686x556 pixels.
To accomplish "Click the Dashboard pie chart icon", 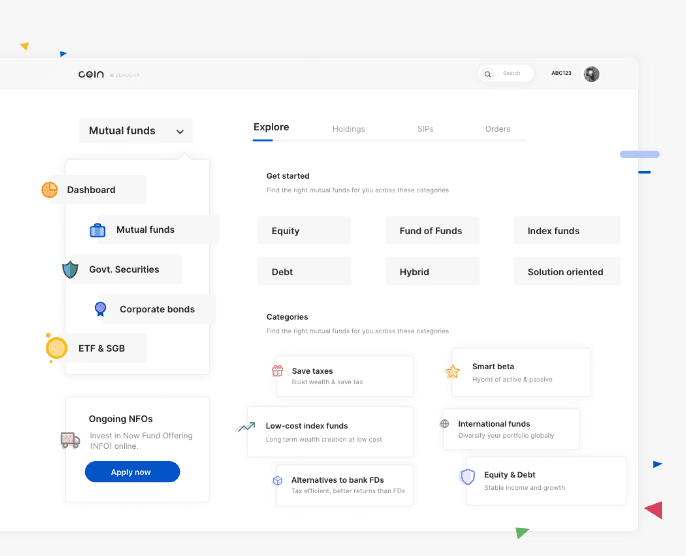I will point(49,190).
